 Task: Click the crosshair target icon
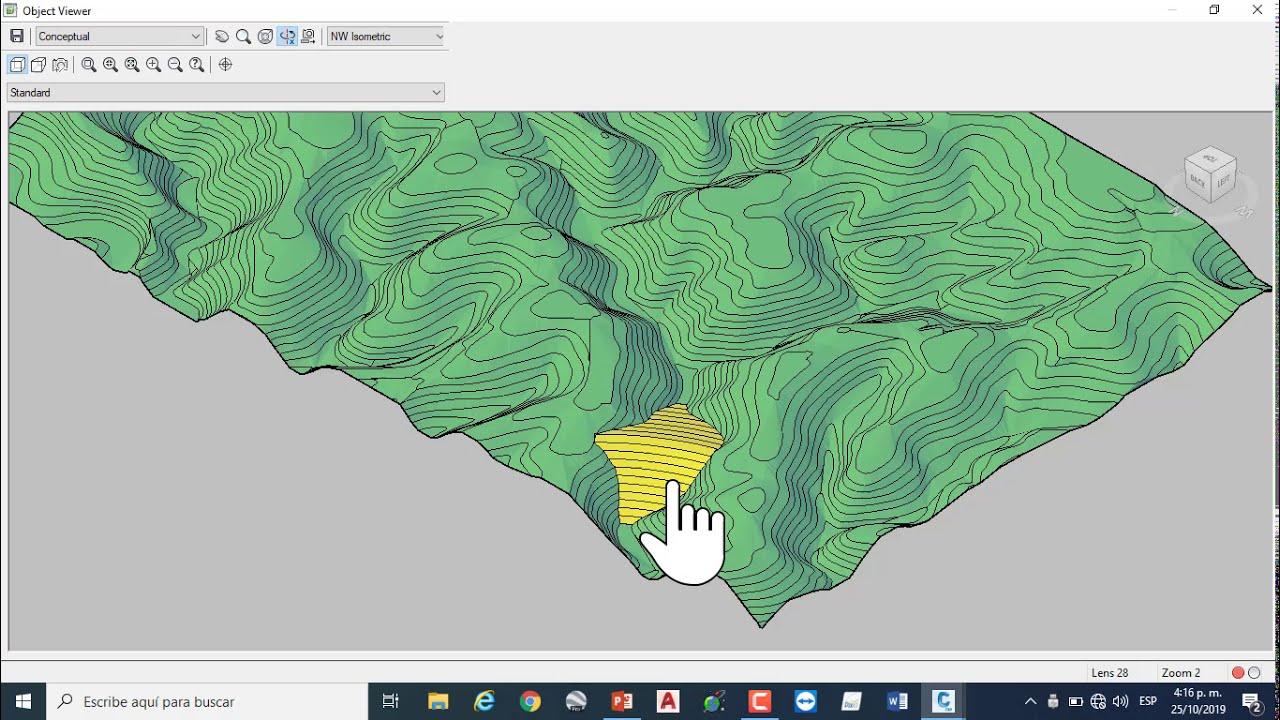(x=225, y=64)
